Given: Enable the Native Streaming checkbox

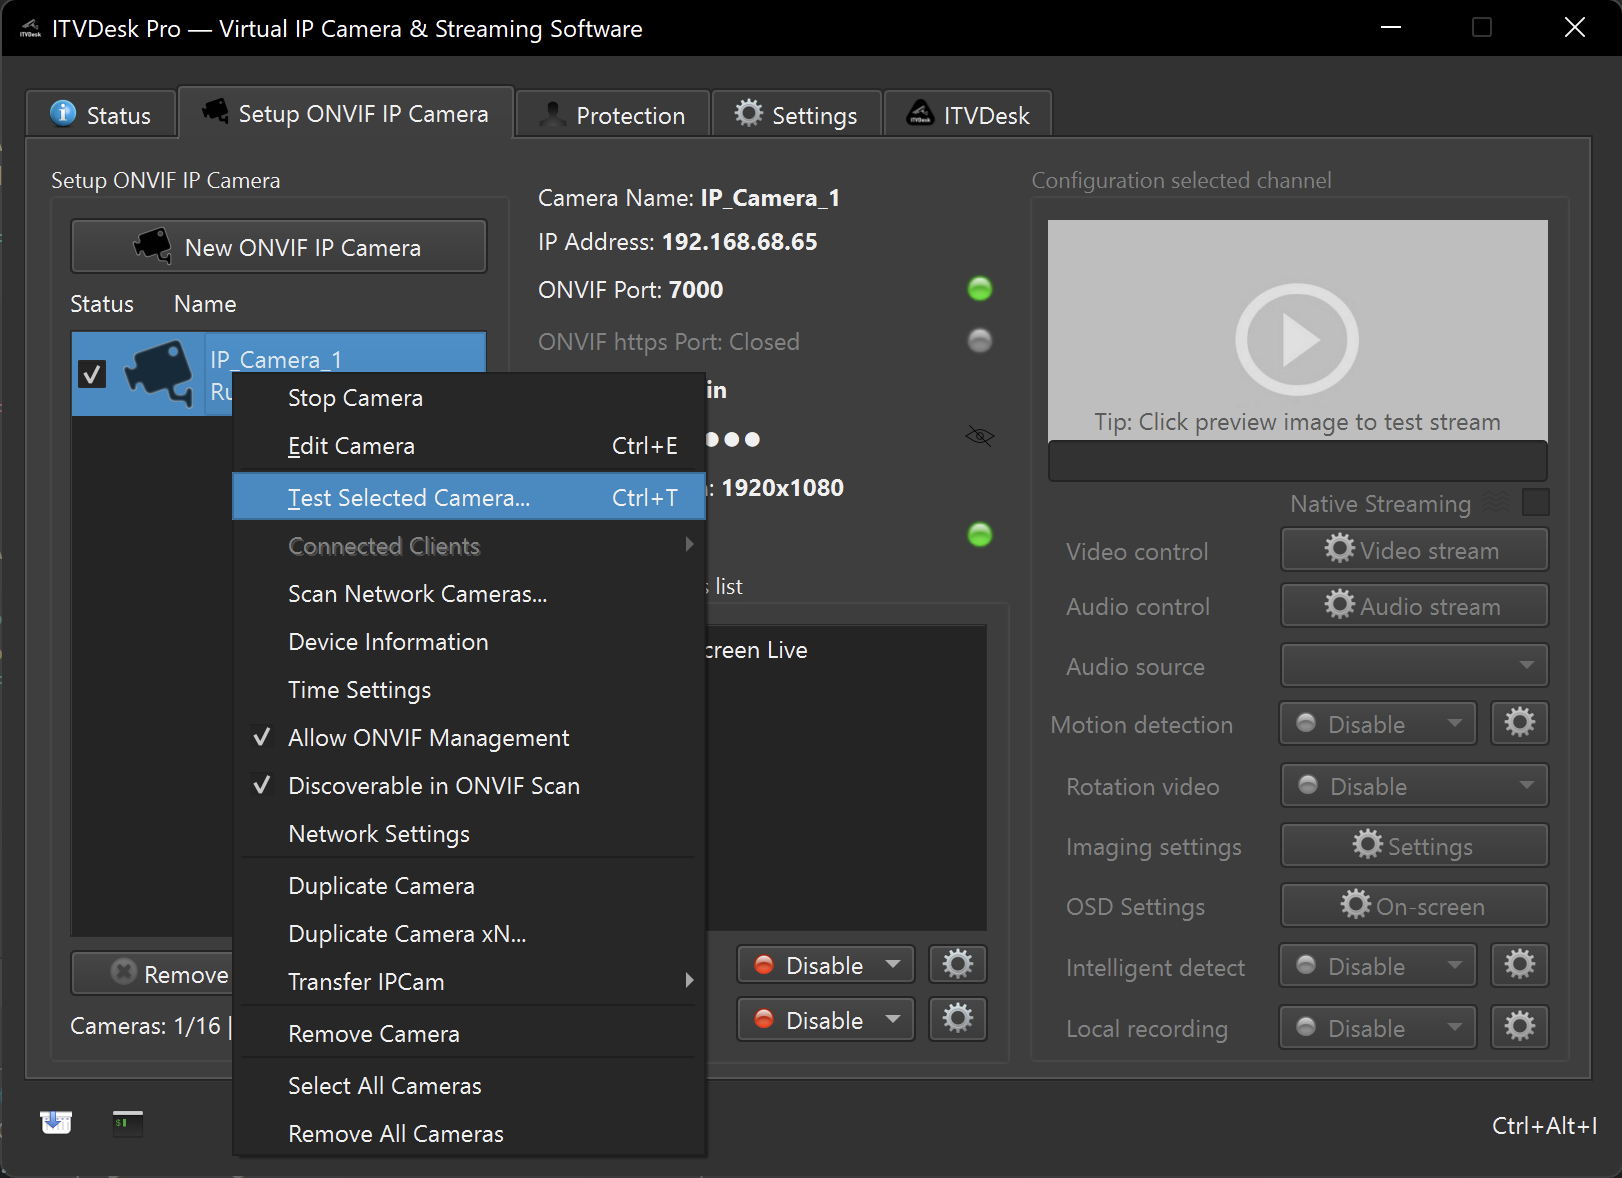Looking at the screenshot, I should pyautogui.click(x=1535, y=502).
